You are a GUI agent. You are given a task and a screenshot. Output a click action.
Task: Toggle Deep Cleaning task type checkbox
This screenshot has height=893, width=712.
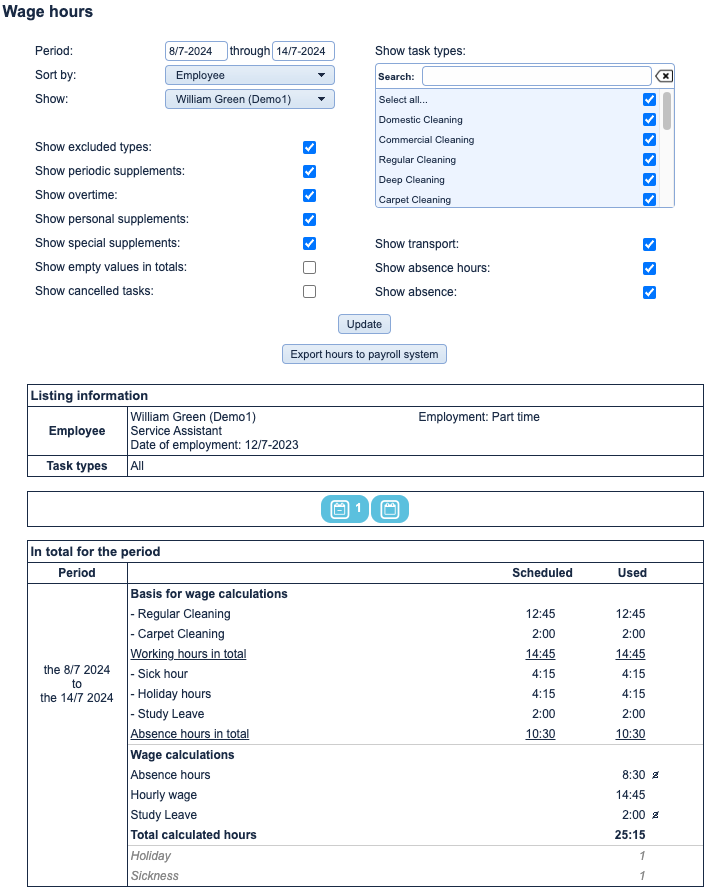pos(649,179)
